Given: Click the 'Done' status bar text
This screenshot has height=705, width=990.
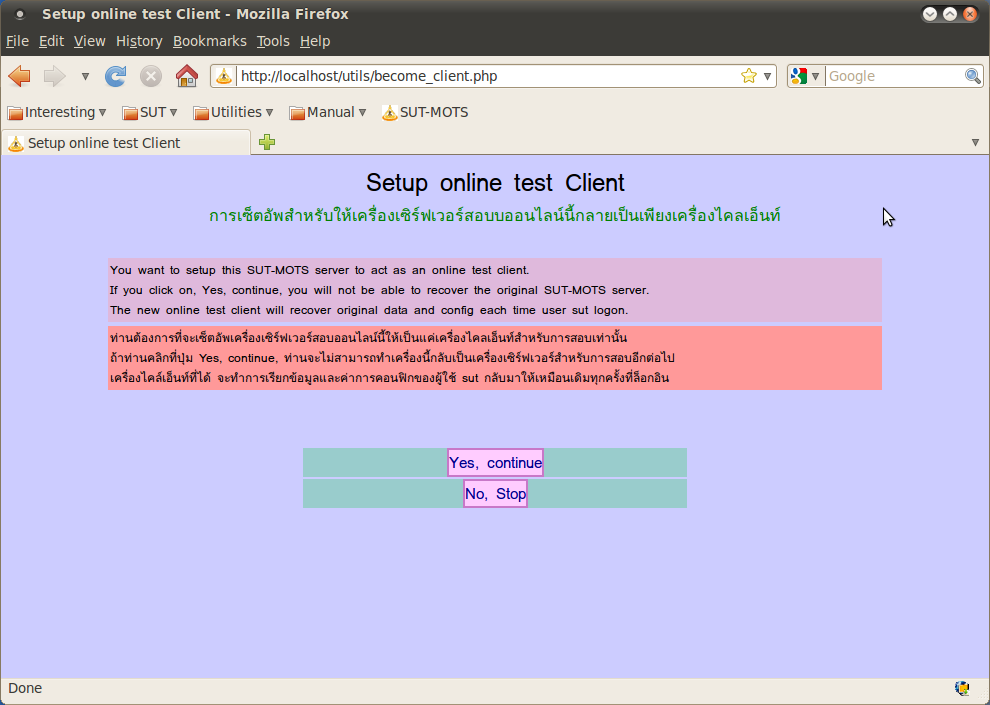Looking at the screenshot, I should tap(25, 688).
